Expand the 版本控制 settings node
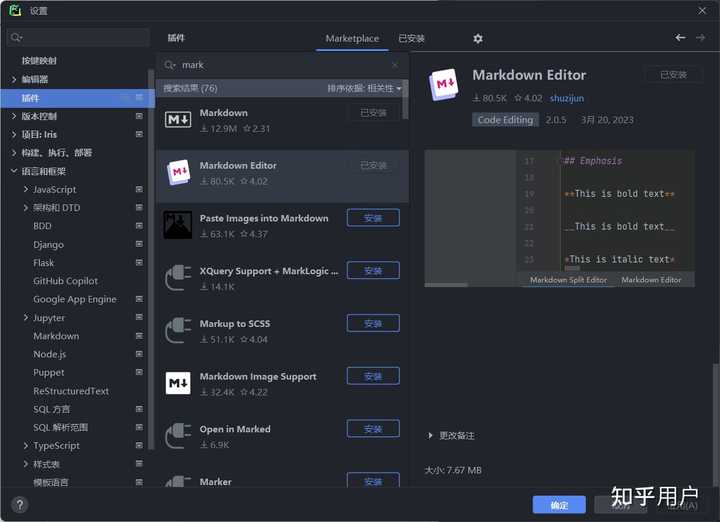Screen dimensions: 720x522 point(14,116)
